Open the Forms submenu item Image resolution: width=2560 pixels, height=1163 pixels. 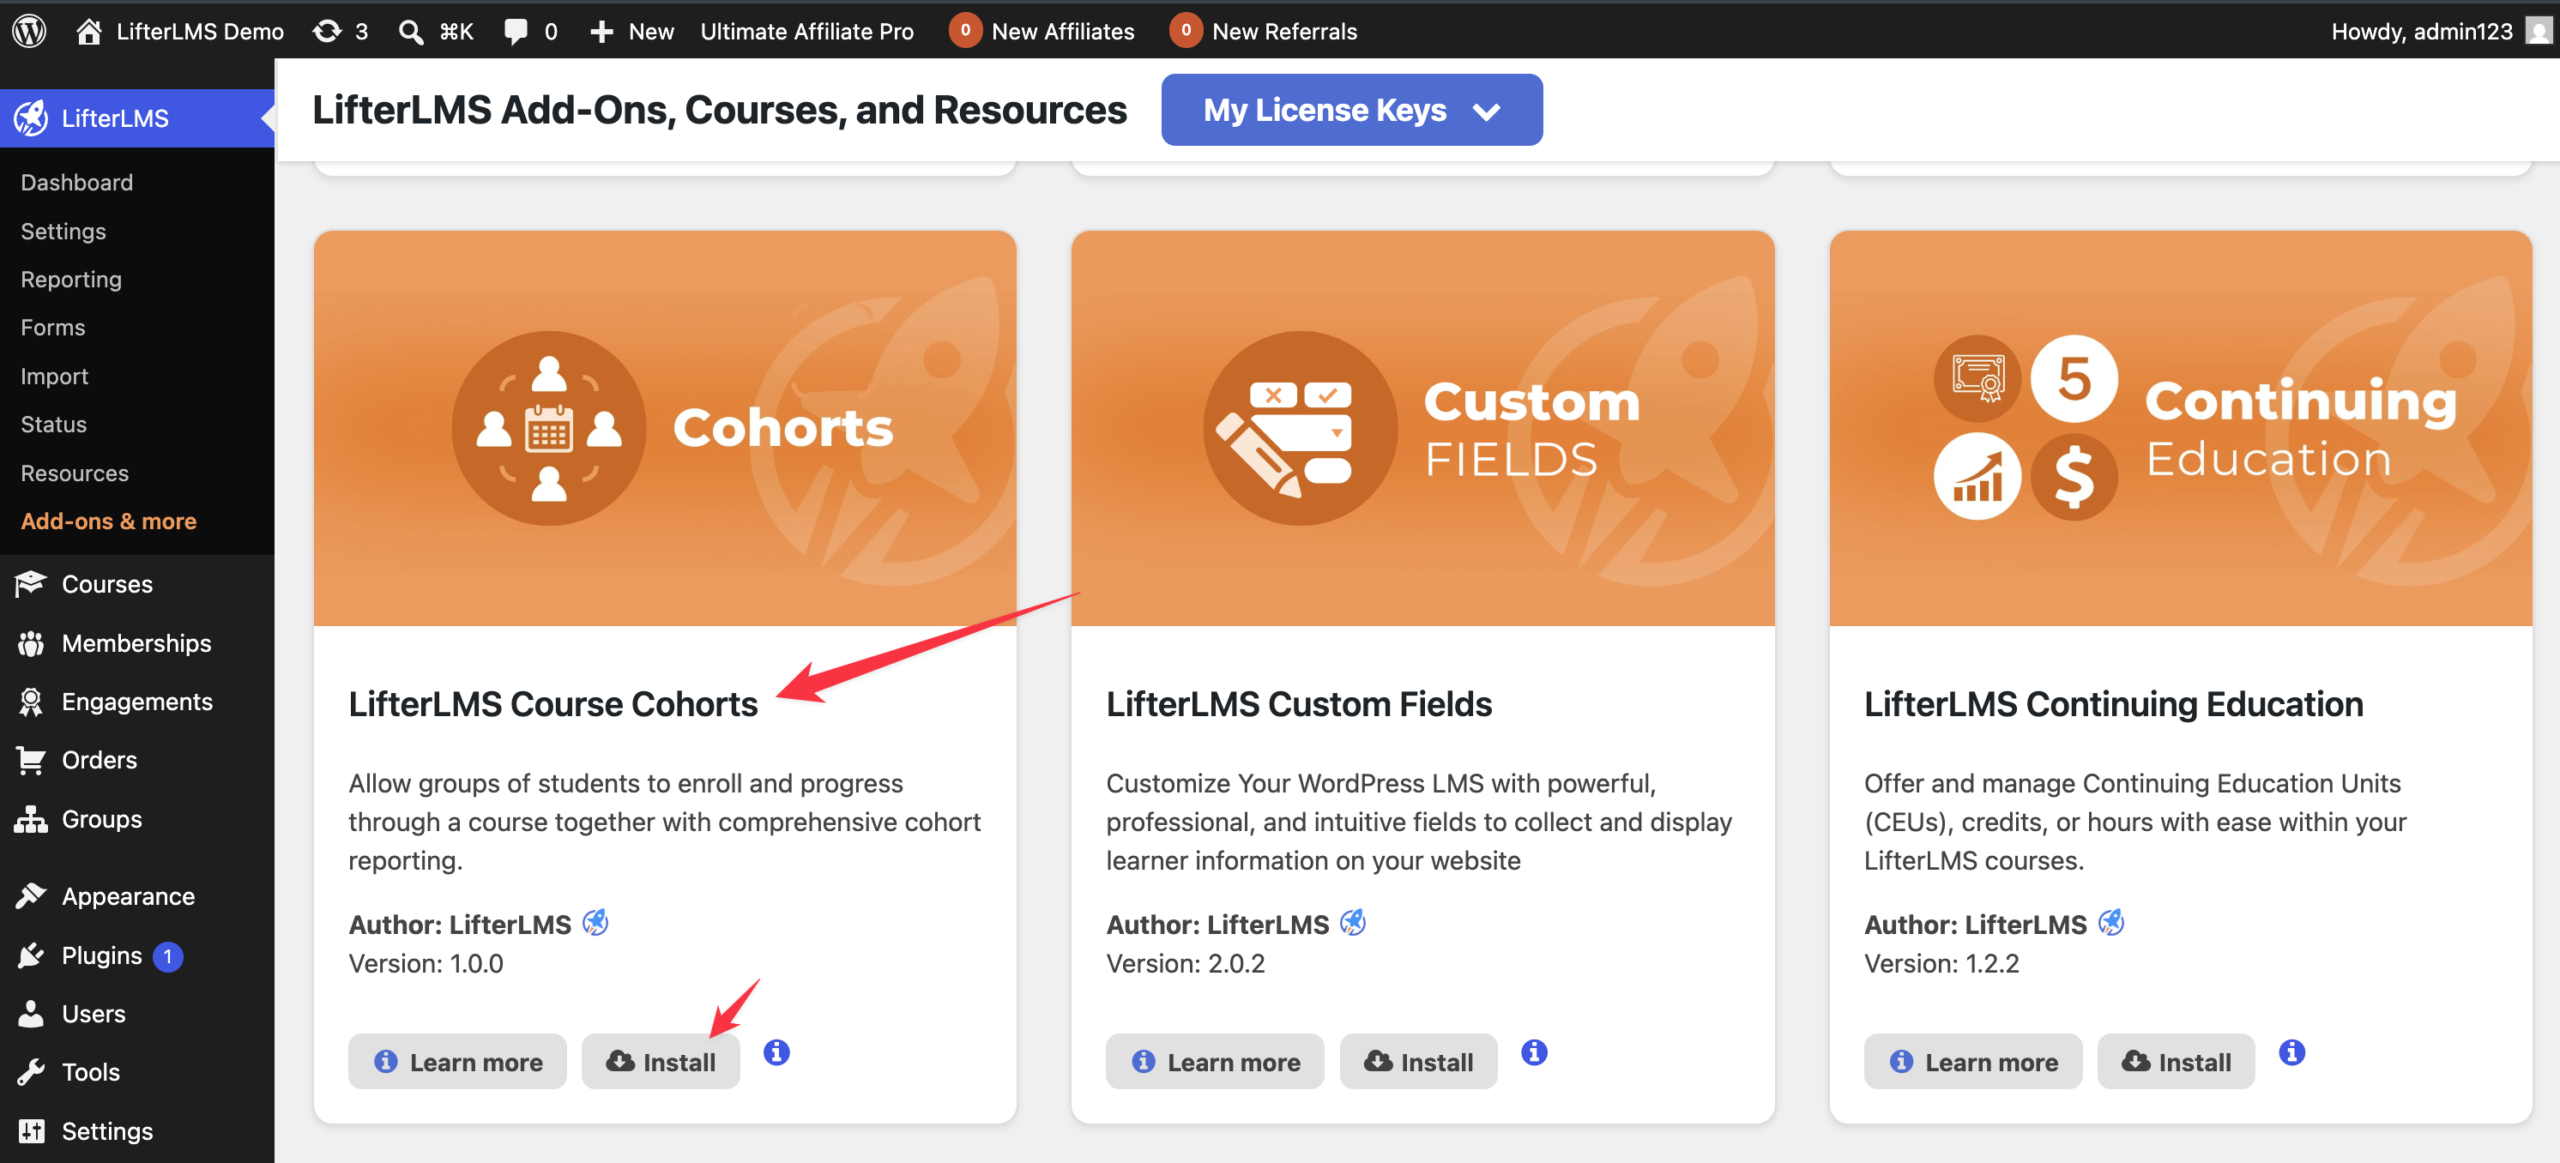[53, 327]
